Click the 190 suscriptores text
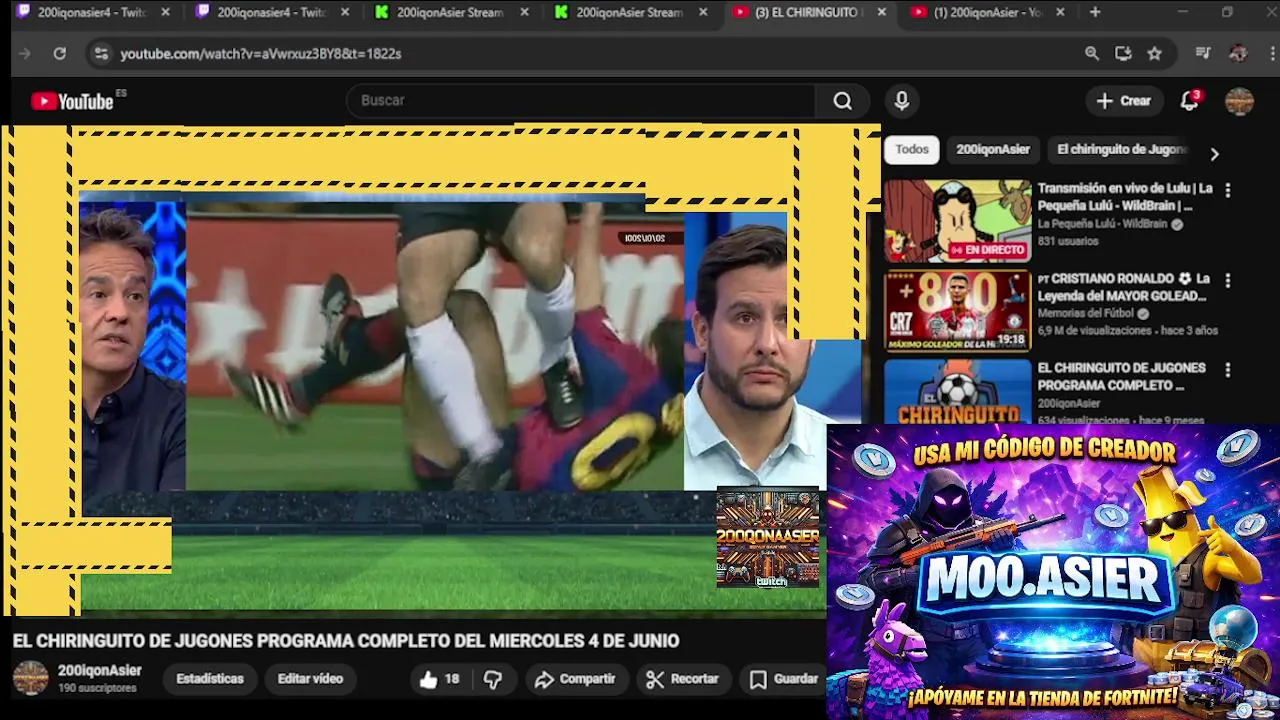Image resolution: width=1280 pixels, height=720 pixels. tap(97, 689)
